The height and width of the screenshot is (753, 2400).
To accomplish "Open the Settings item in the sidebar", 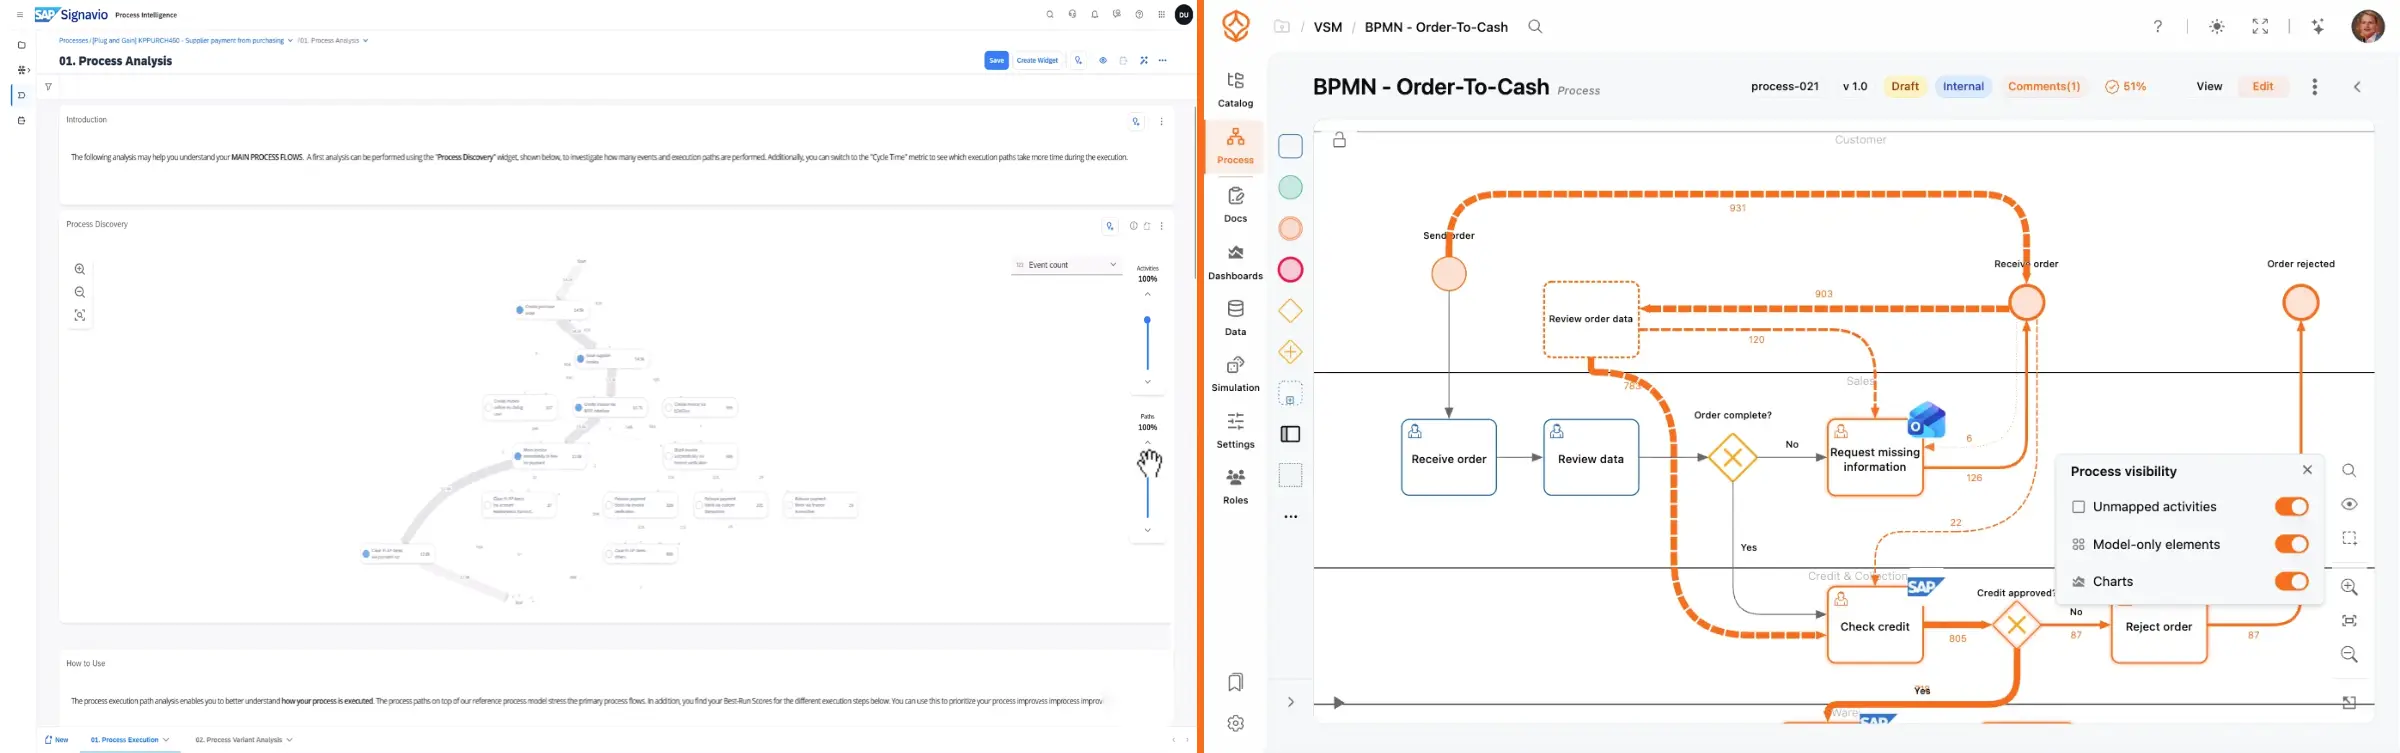I will click(x=1235, y=431).
